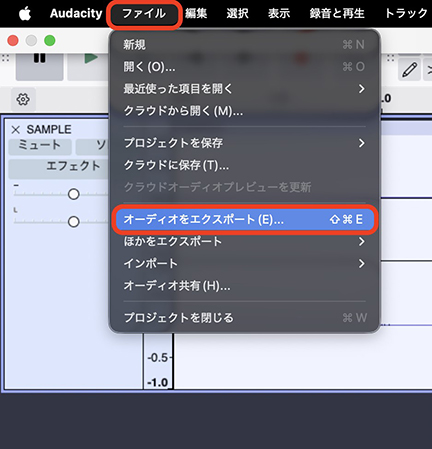The image size is (432, 449).
Task: Open the SAMPLE track name menu
Action: pyautogui.click(x=49, y=129)
